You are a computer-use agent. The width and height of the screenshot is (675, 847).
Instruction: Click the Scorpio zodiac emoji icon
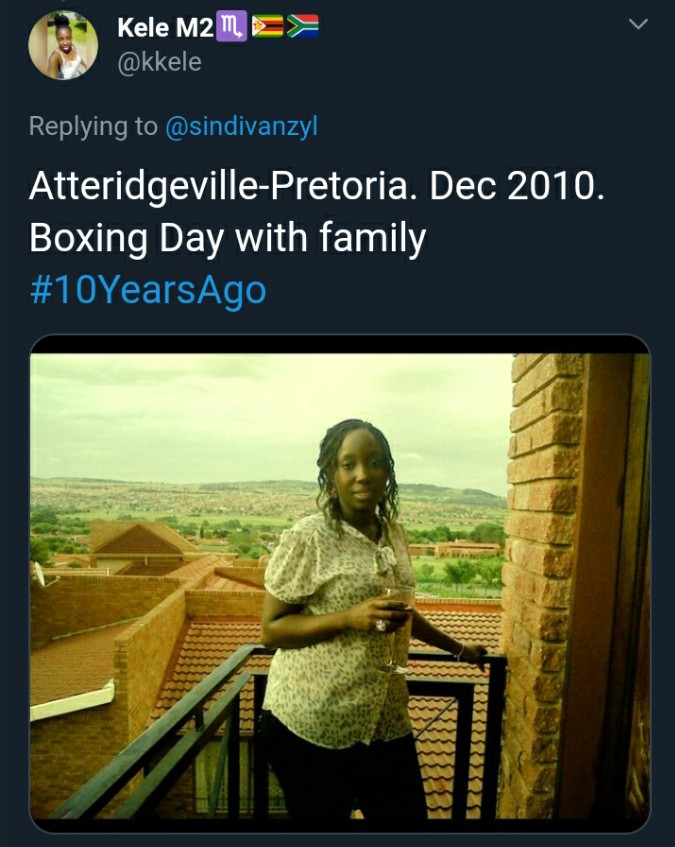point(232,26)
